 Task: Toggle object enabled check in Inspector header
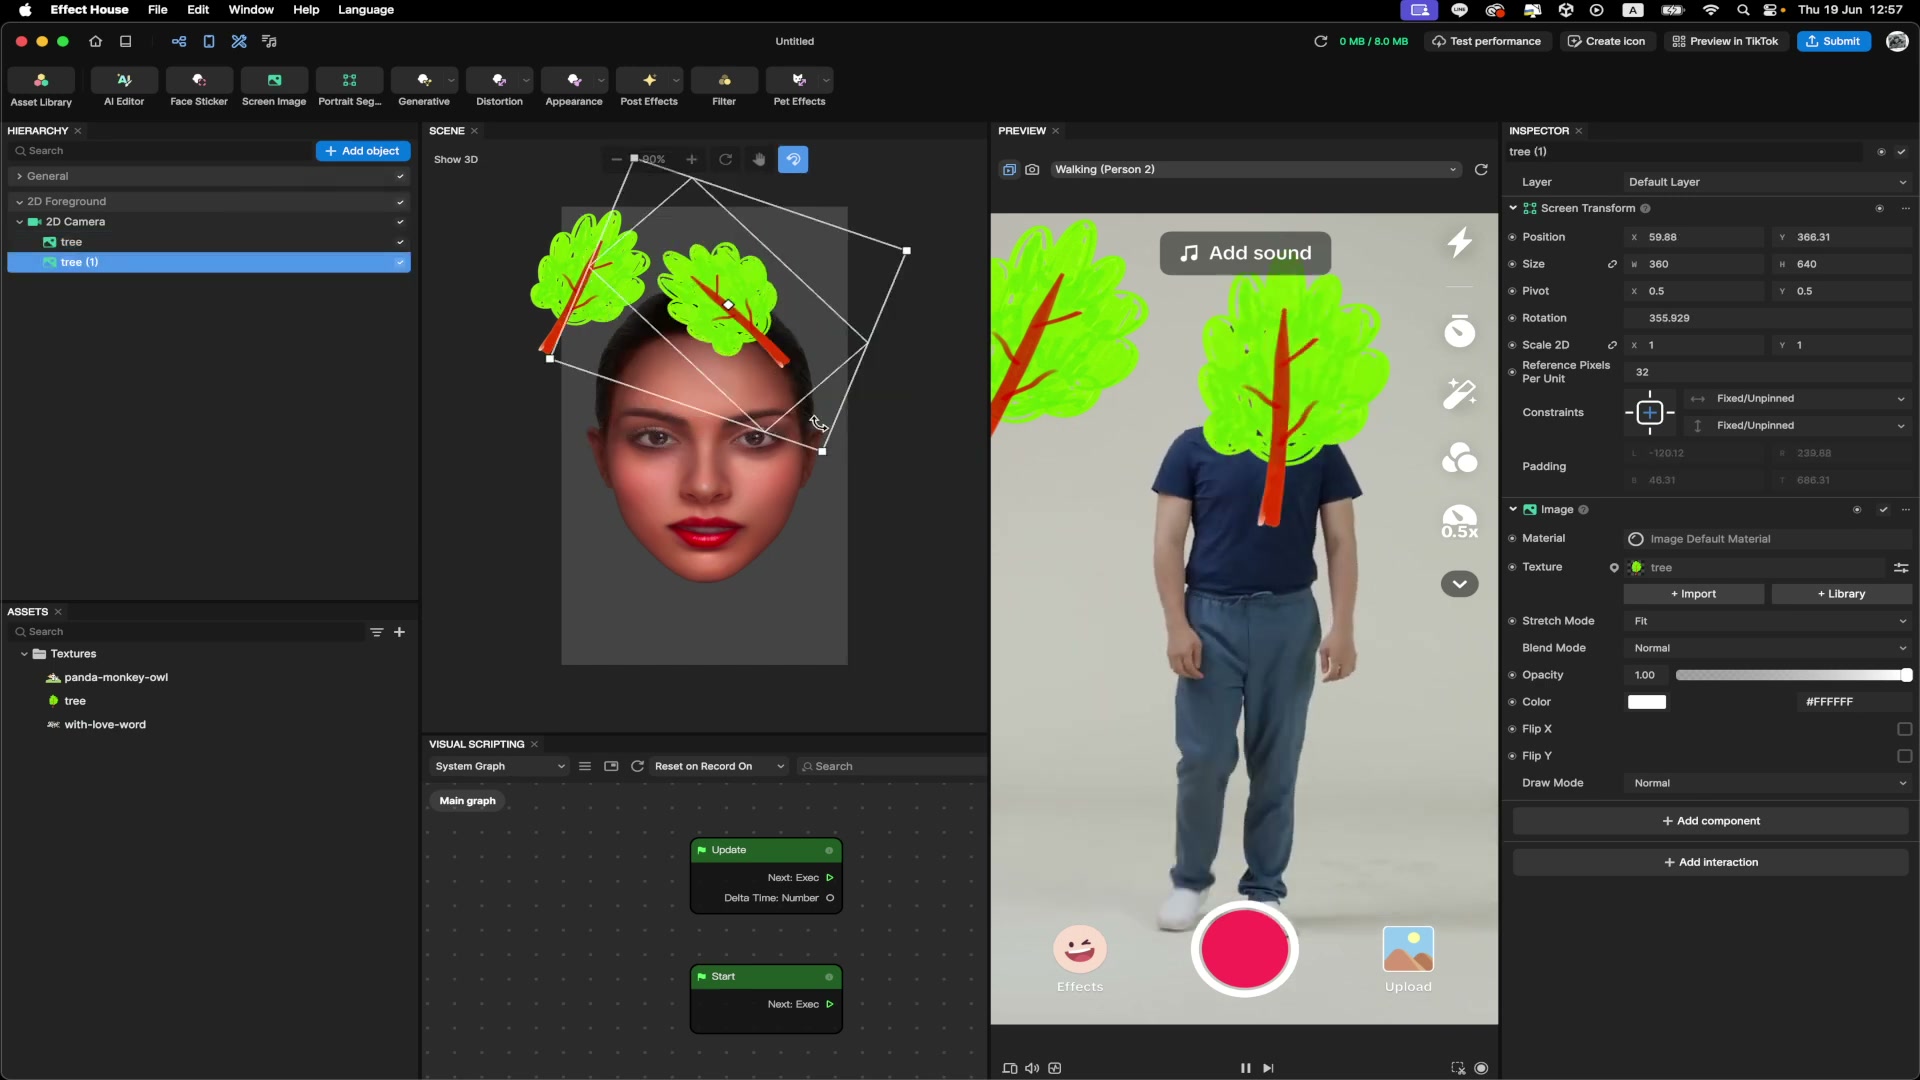(x=1901, y=152)
